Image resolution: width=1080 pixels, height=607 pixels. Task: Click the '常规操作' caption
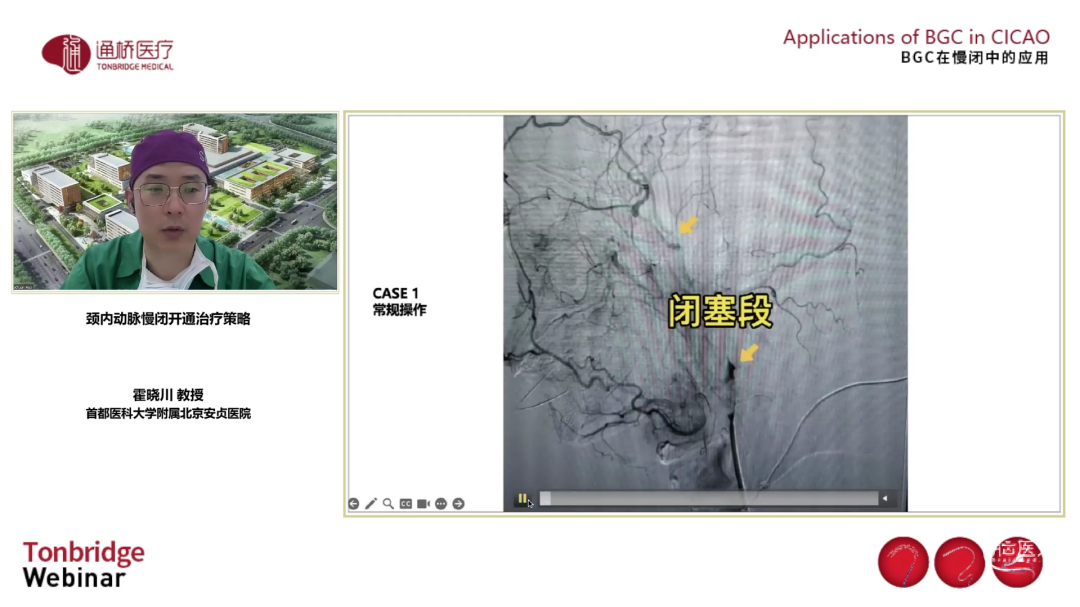click(399, 310)
